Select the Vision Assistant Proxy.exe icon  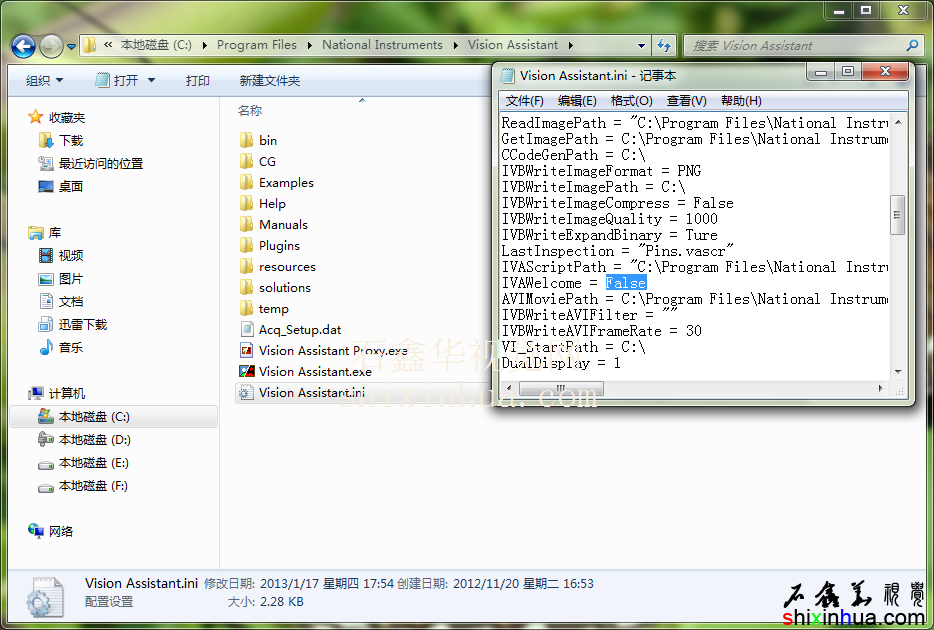pyautogui.click(x=246, y=350)
